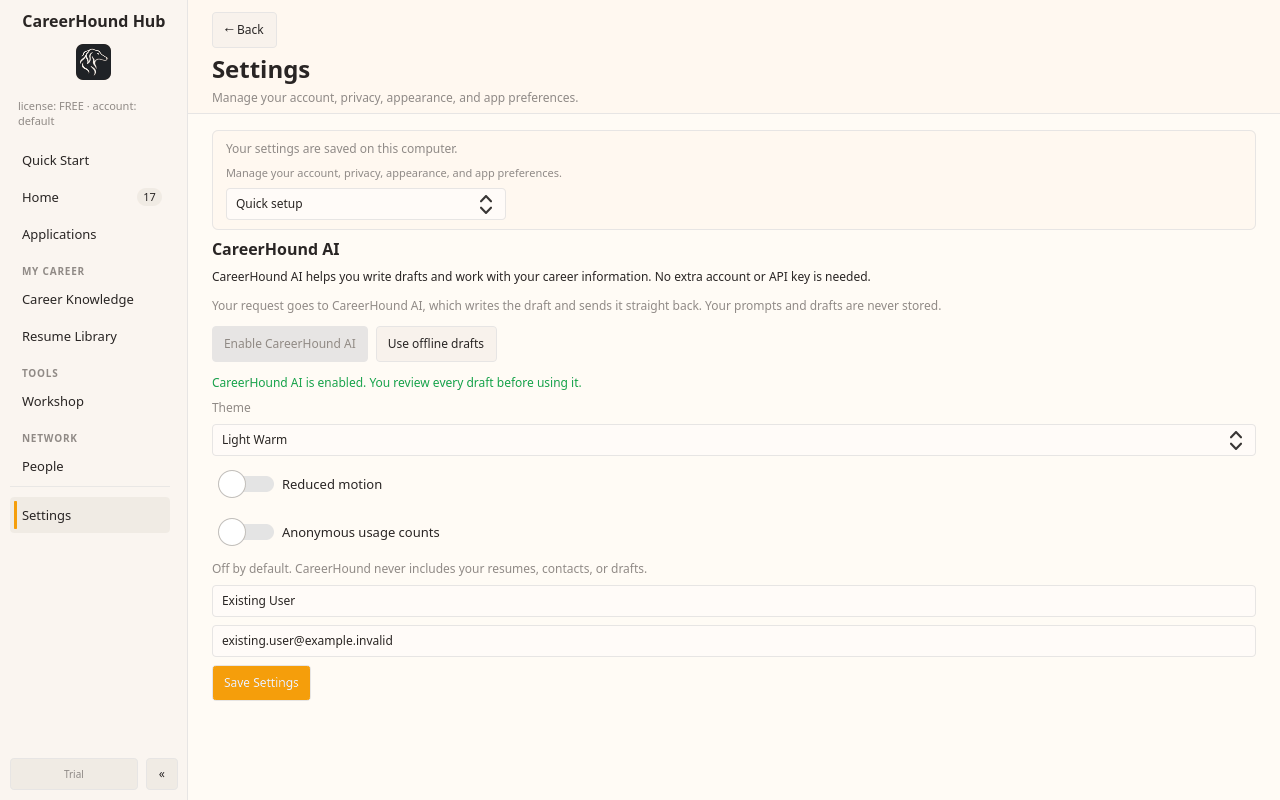This screenshot has height=800, width=1280.
Task: Click the Home badge showing 17
Action: click(149, 197)
